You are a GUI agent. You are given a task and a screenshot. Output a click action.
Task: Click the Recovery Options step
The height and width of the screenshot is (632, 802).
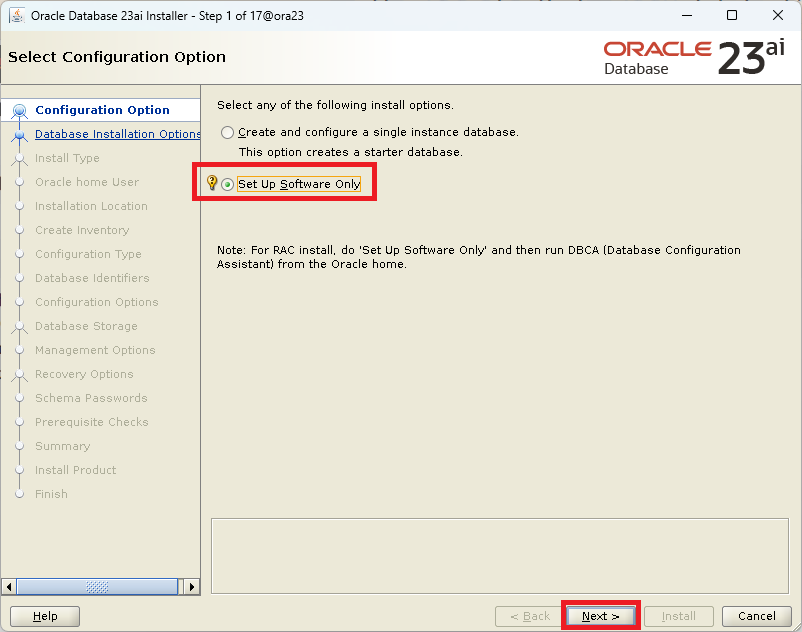pyautogui.click(x=84, y=374)
